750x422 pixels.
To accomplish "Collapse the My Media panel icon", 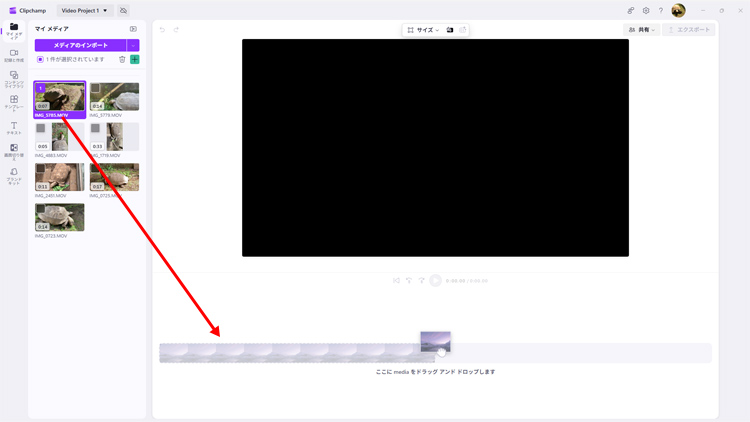I will pyautogui.click(x=133, y=29).
